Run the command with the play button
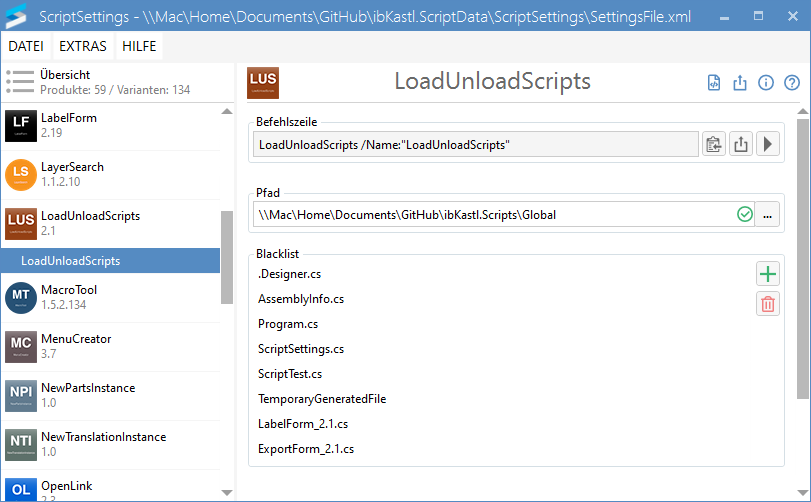This screenshot has width=811, height=502. [767, 145]
